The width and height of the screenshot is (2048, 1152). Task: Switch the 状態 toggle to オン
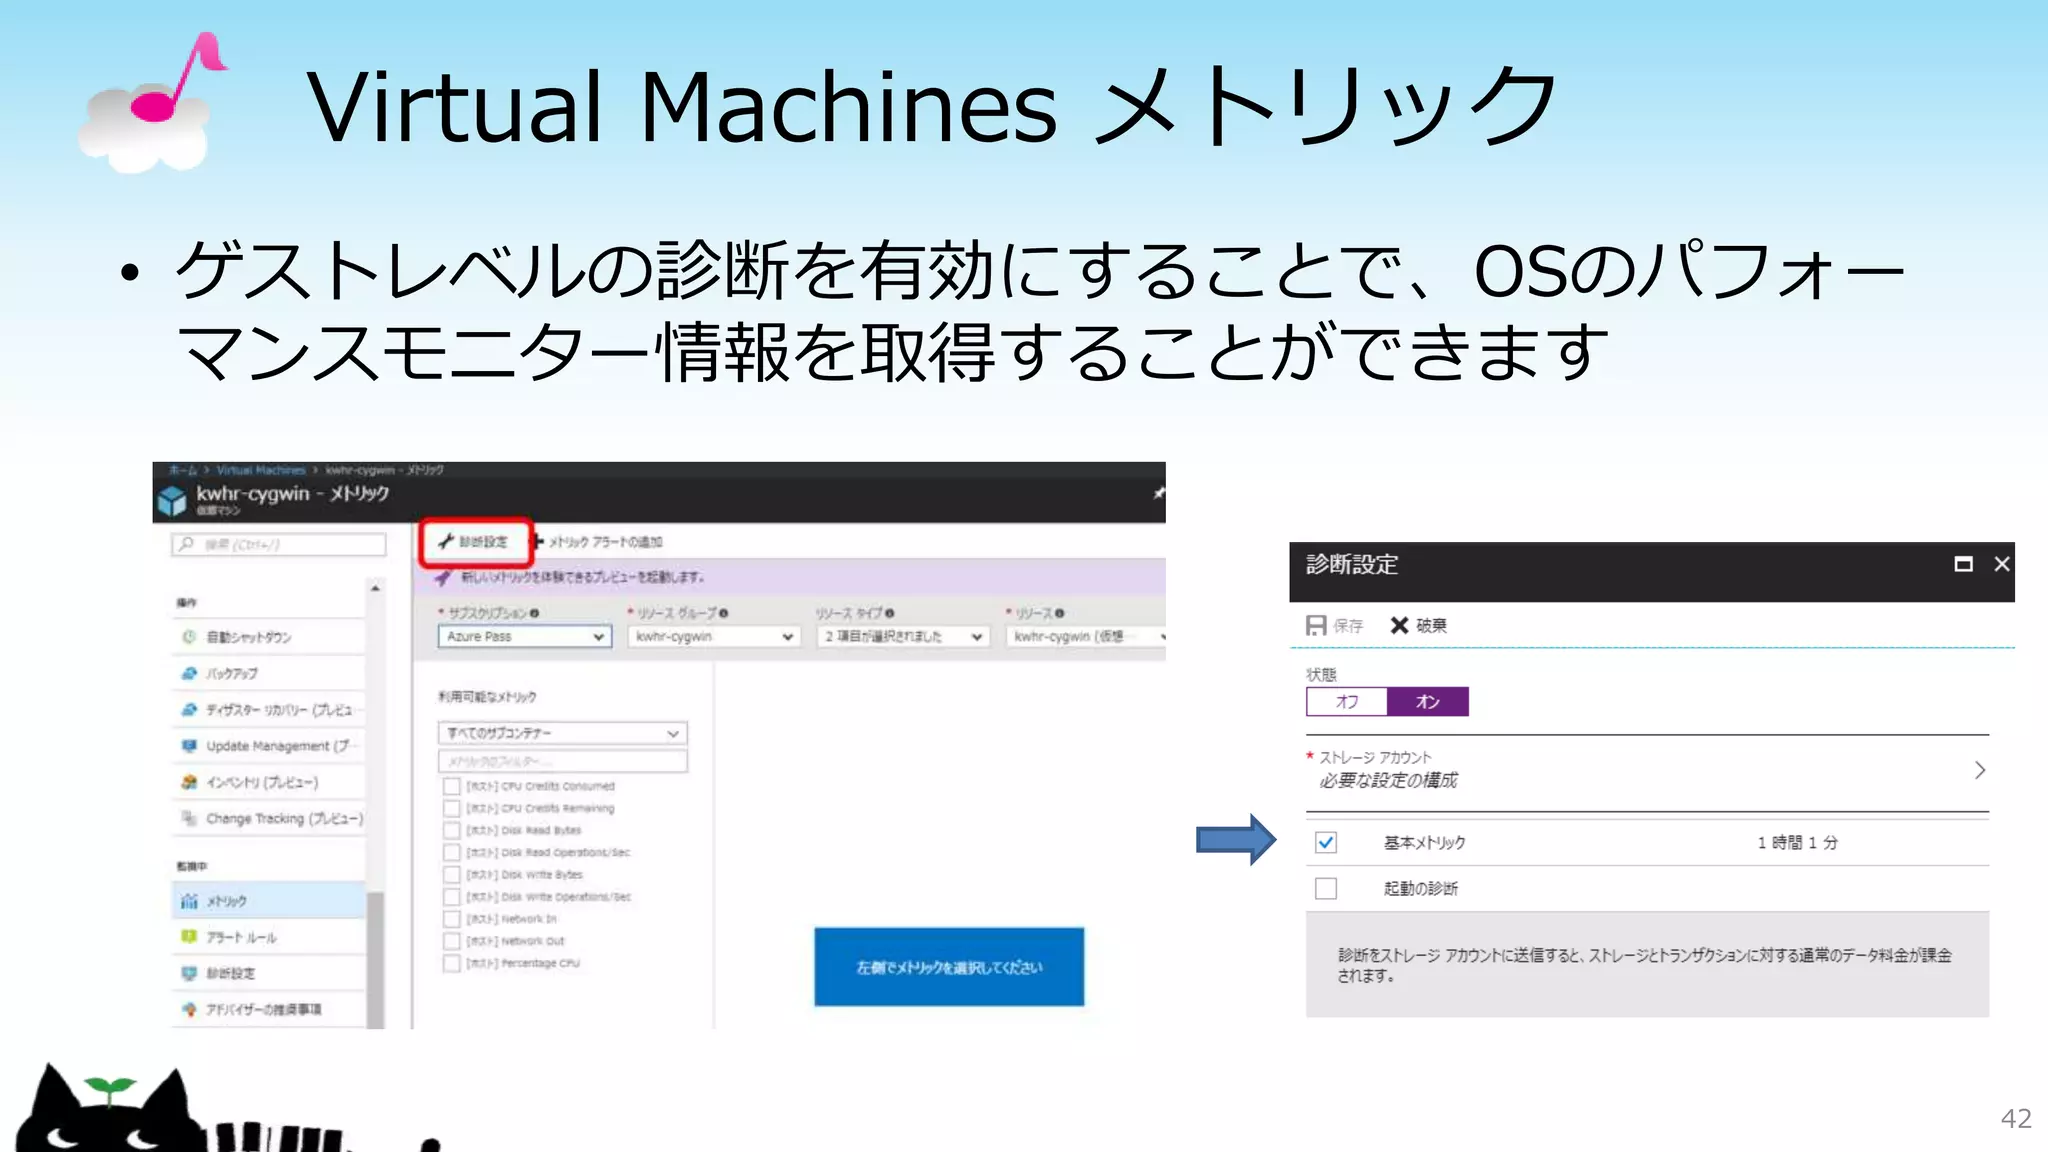point(1428,702)
